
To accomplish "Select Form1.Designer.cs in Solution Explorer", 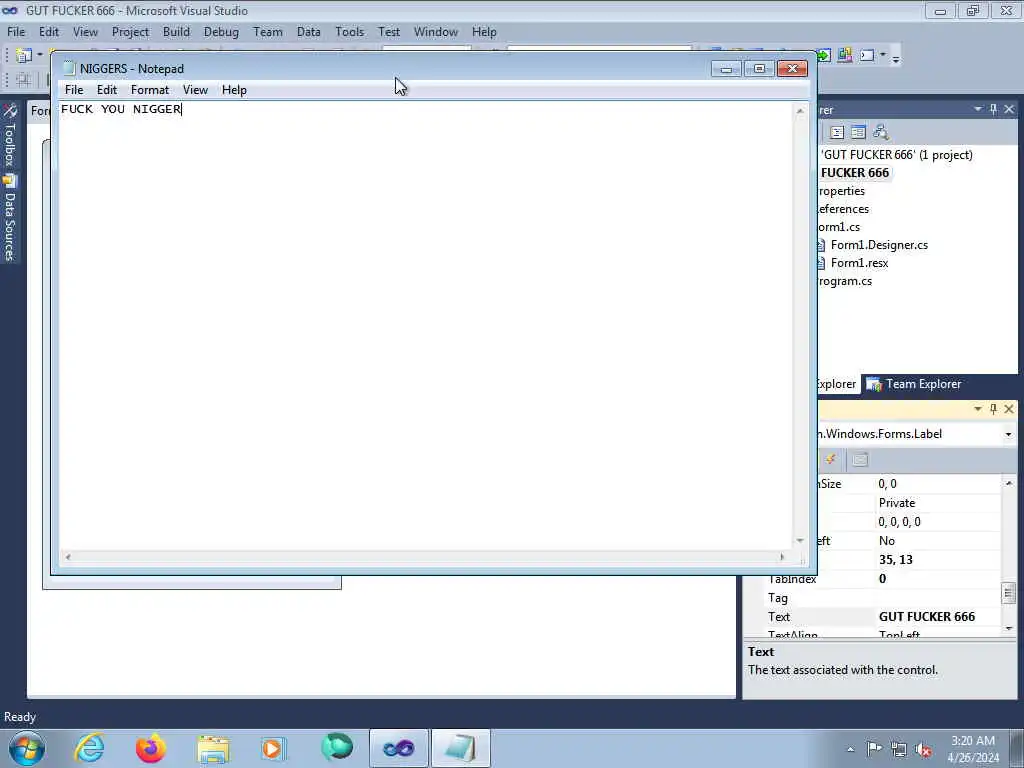I will click(x=879, y=245).
